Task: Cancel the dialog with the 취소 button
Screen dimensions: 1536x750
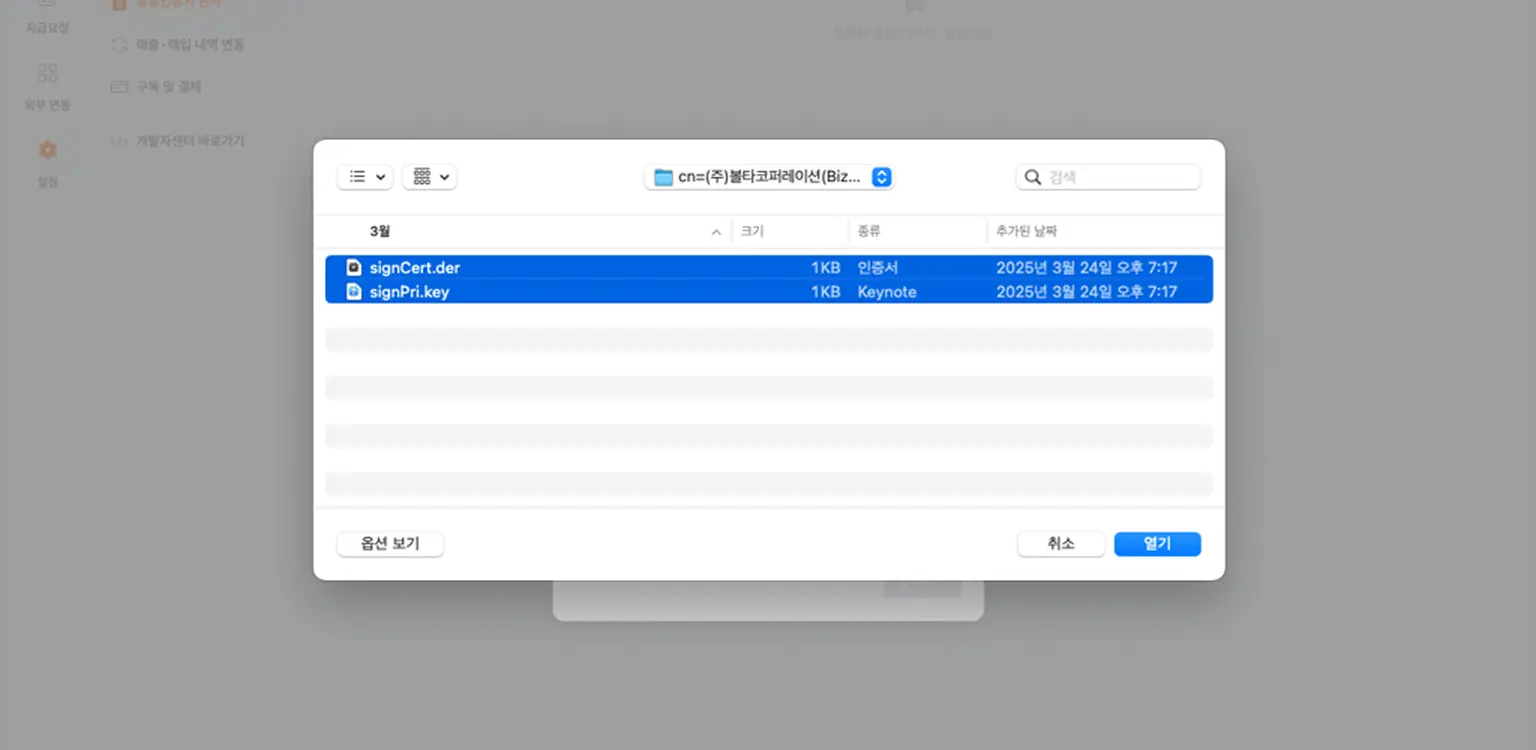Action: point(1061,544)
